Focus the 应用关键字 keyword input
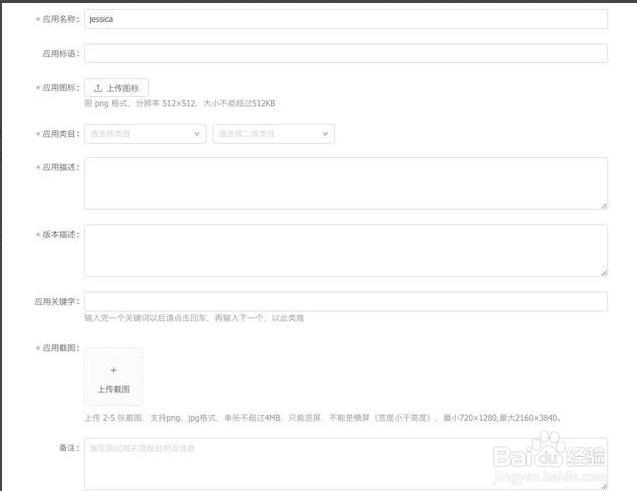 [x=346, y=301]
